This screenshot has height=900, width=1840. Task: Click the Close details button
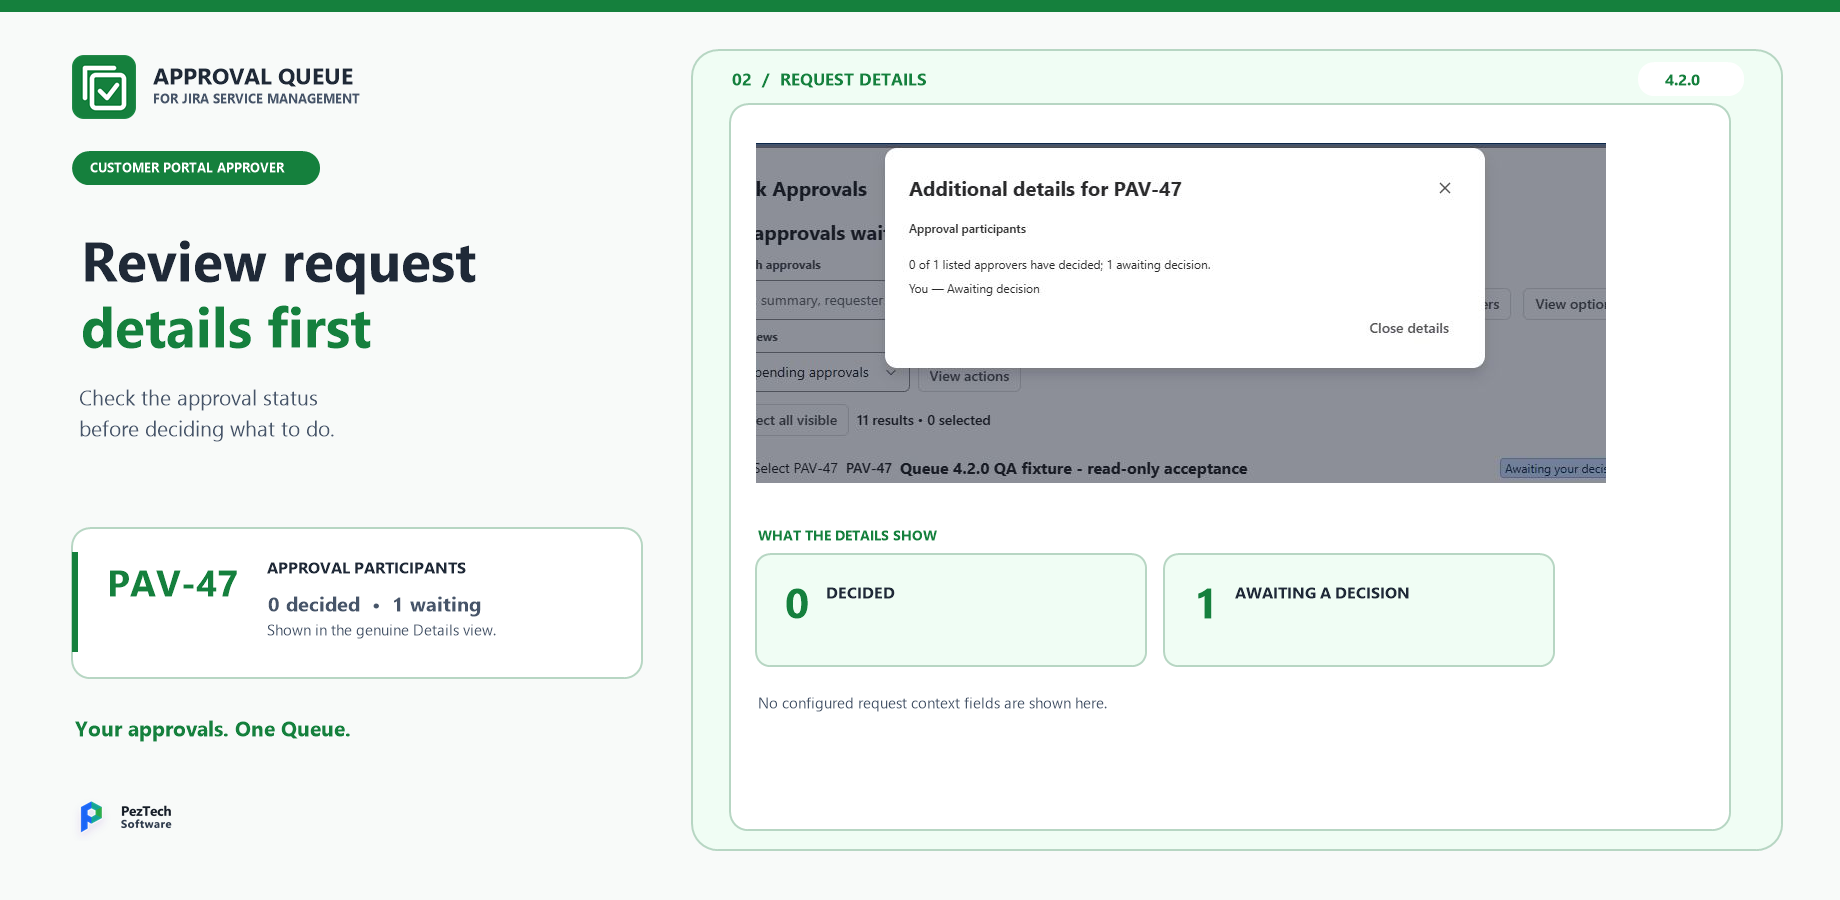click(x=1408, y=328)
